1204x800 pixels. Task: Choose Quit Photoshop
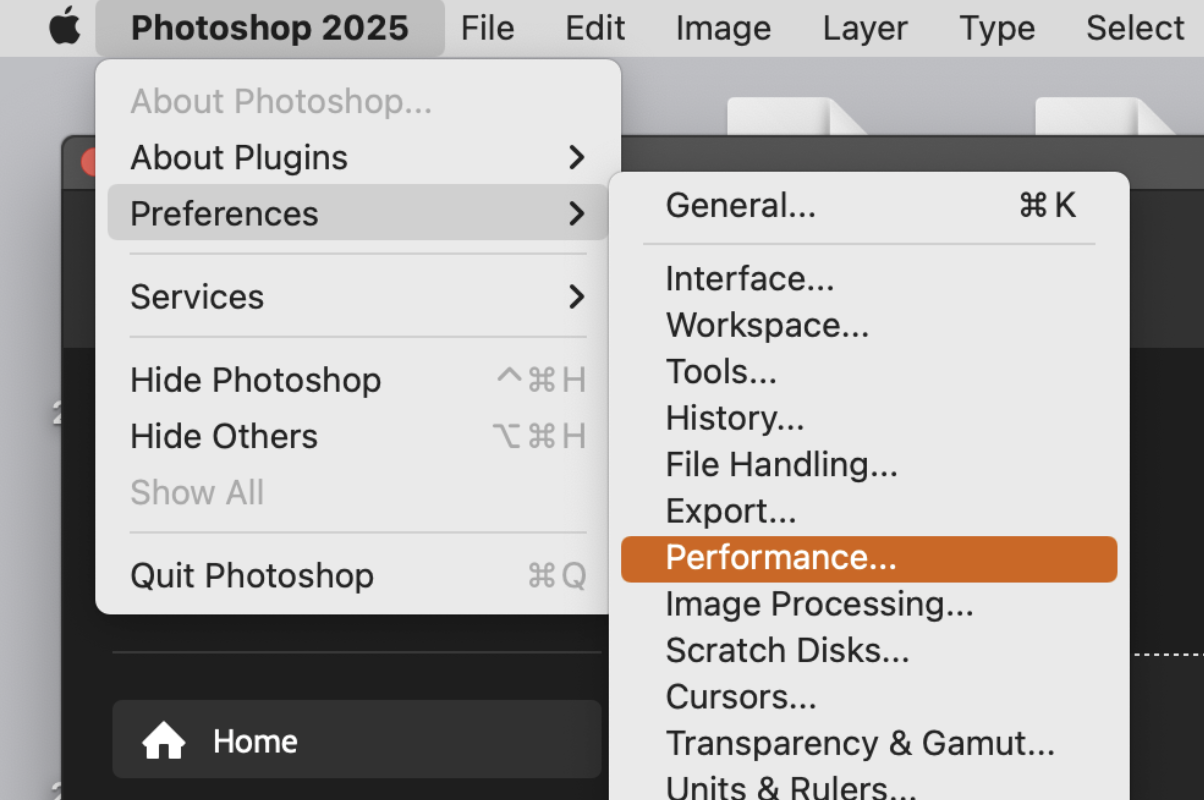coord(251,575)
